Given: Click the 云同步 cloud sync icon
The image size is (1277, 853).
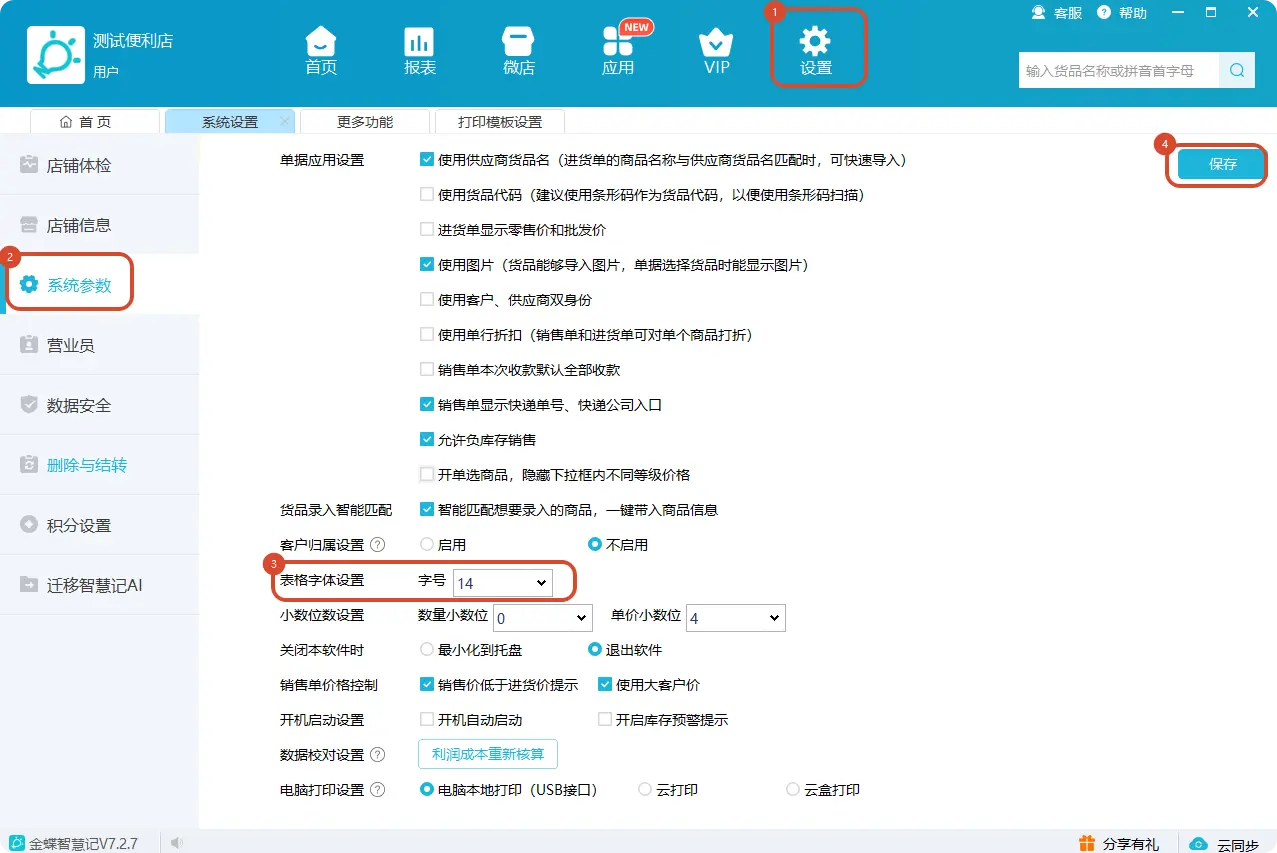Looking at the screenshot, I should tap(1198, 843).
